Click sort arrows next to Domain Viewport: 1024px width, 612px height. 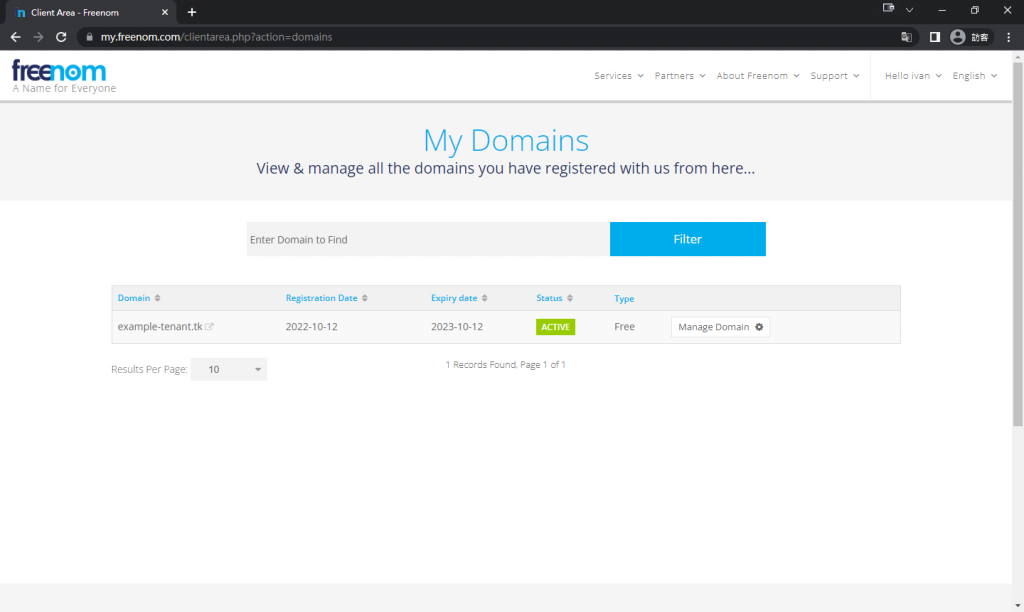click(x=157, y=298)
